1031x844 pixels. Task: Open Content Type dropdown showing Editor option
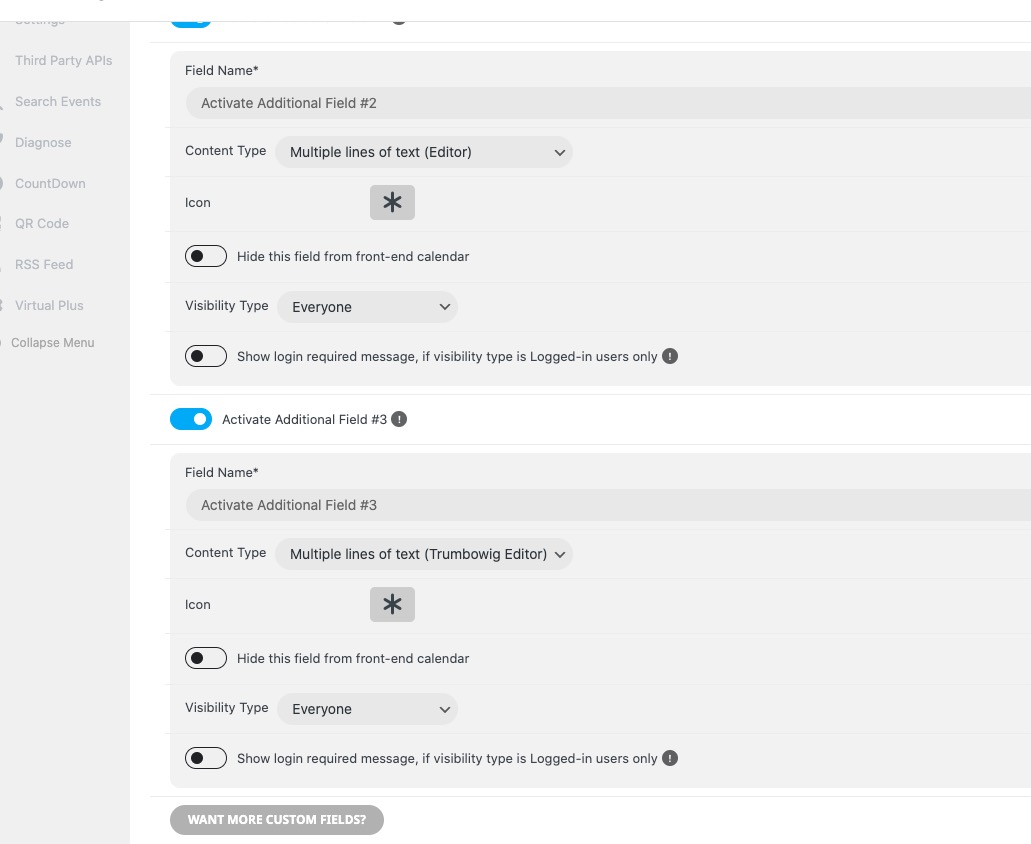click(424, 152)
